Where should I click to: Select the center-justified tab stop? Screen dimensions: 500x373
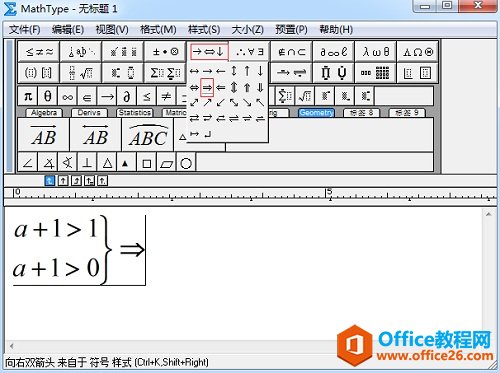63,181
